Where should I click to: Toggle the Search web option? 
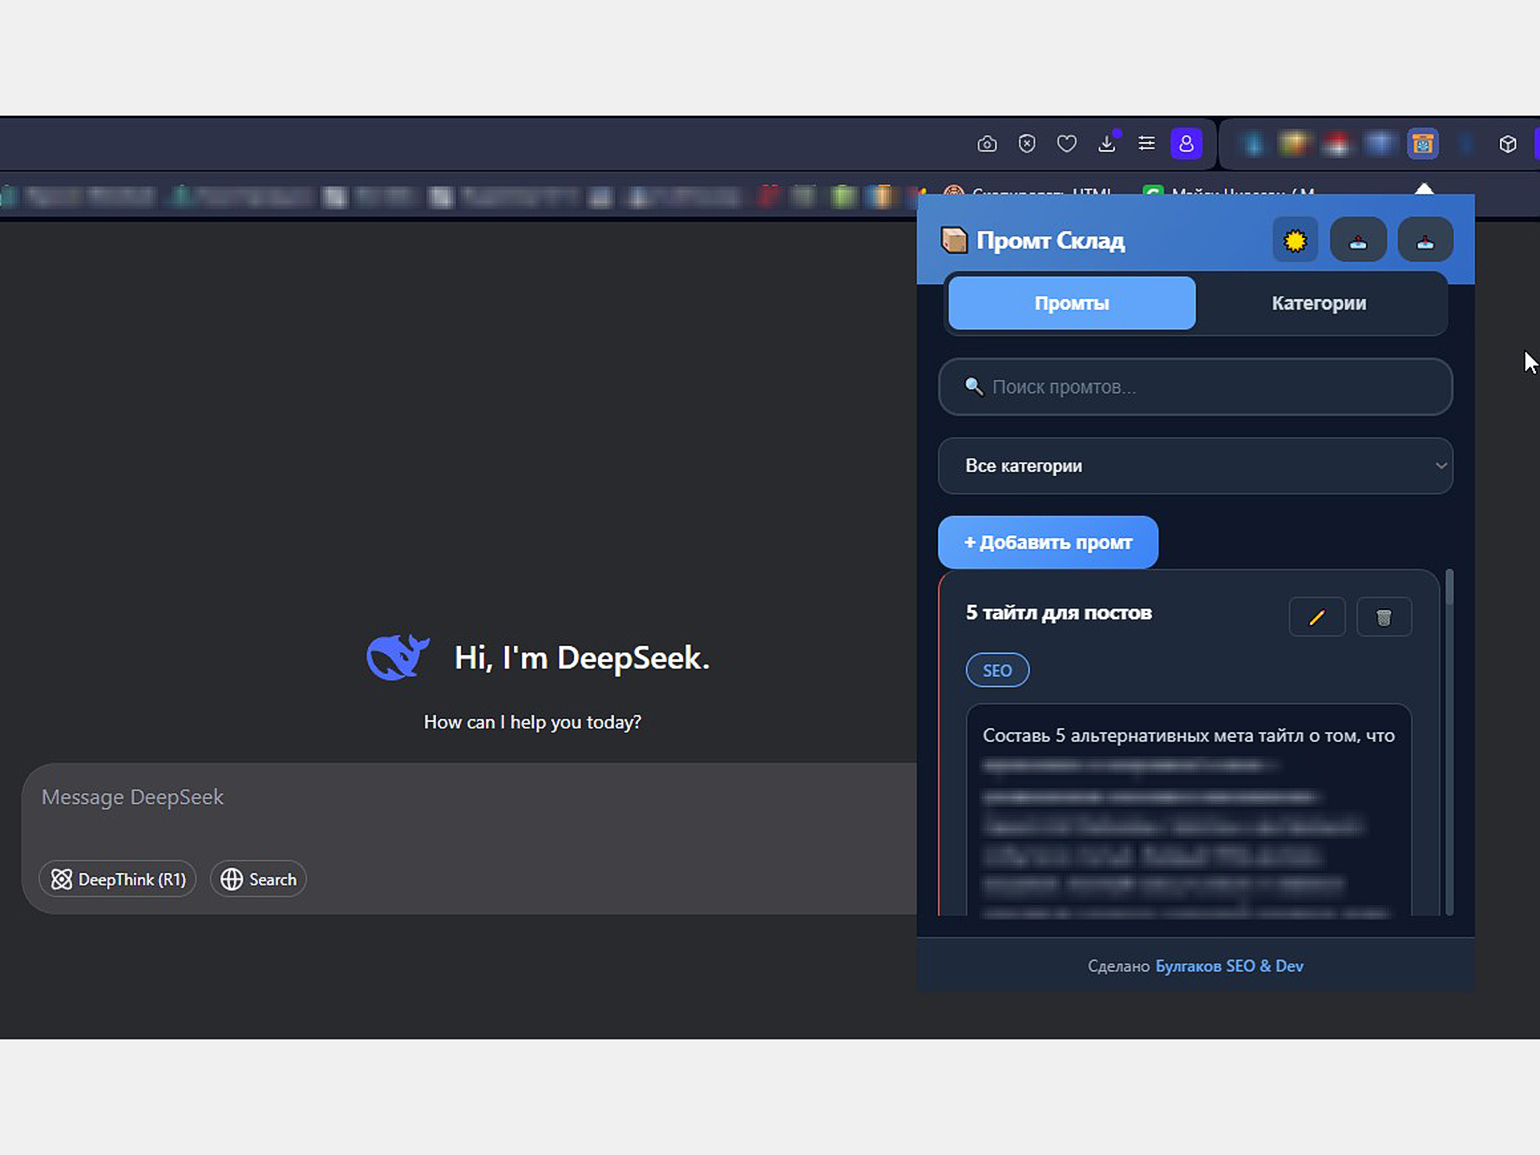click(x=258, y=879)
